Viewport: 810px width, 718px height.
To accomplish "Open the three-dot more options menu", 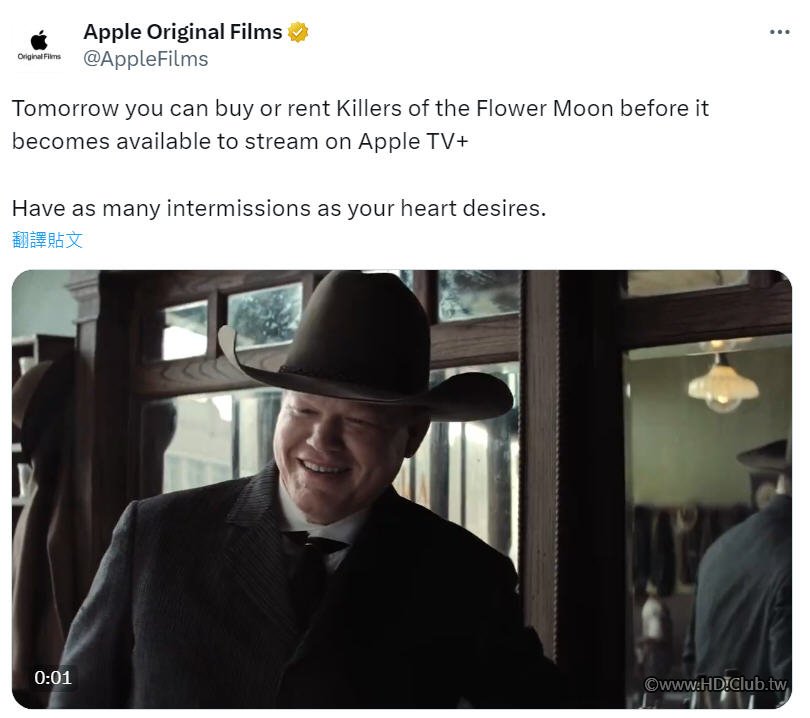I will click(780, 32).
